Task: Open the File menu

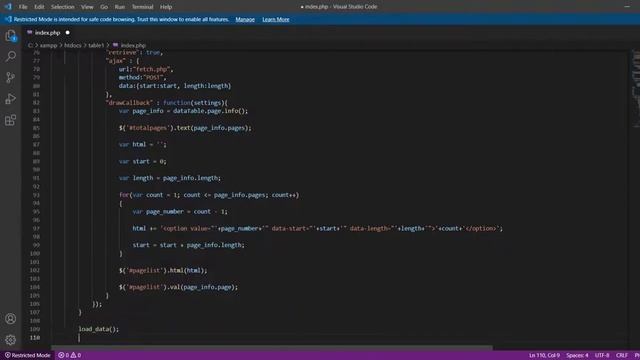Action: click(x=23, y=7)
